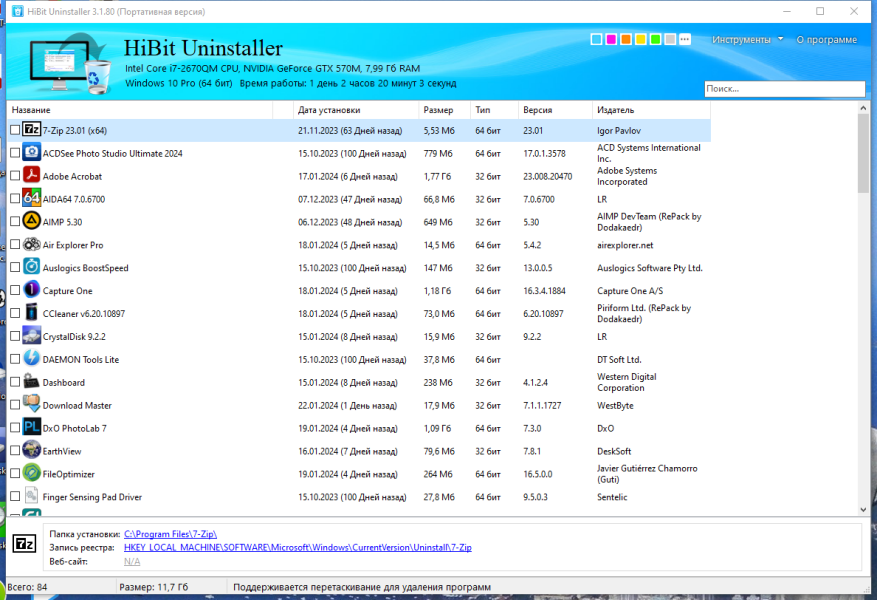Click the list scrollbar up arrow
This screenshot has height=600, width=877.
[863, 108]
